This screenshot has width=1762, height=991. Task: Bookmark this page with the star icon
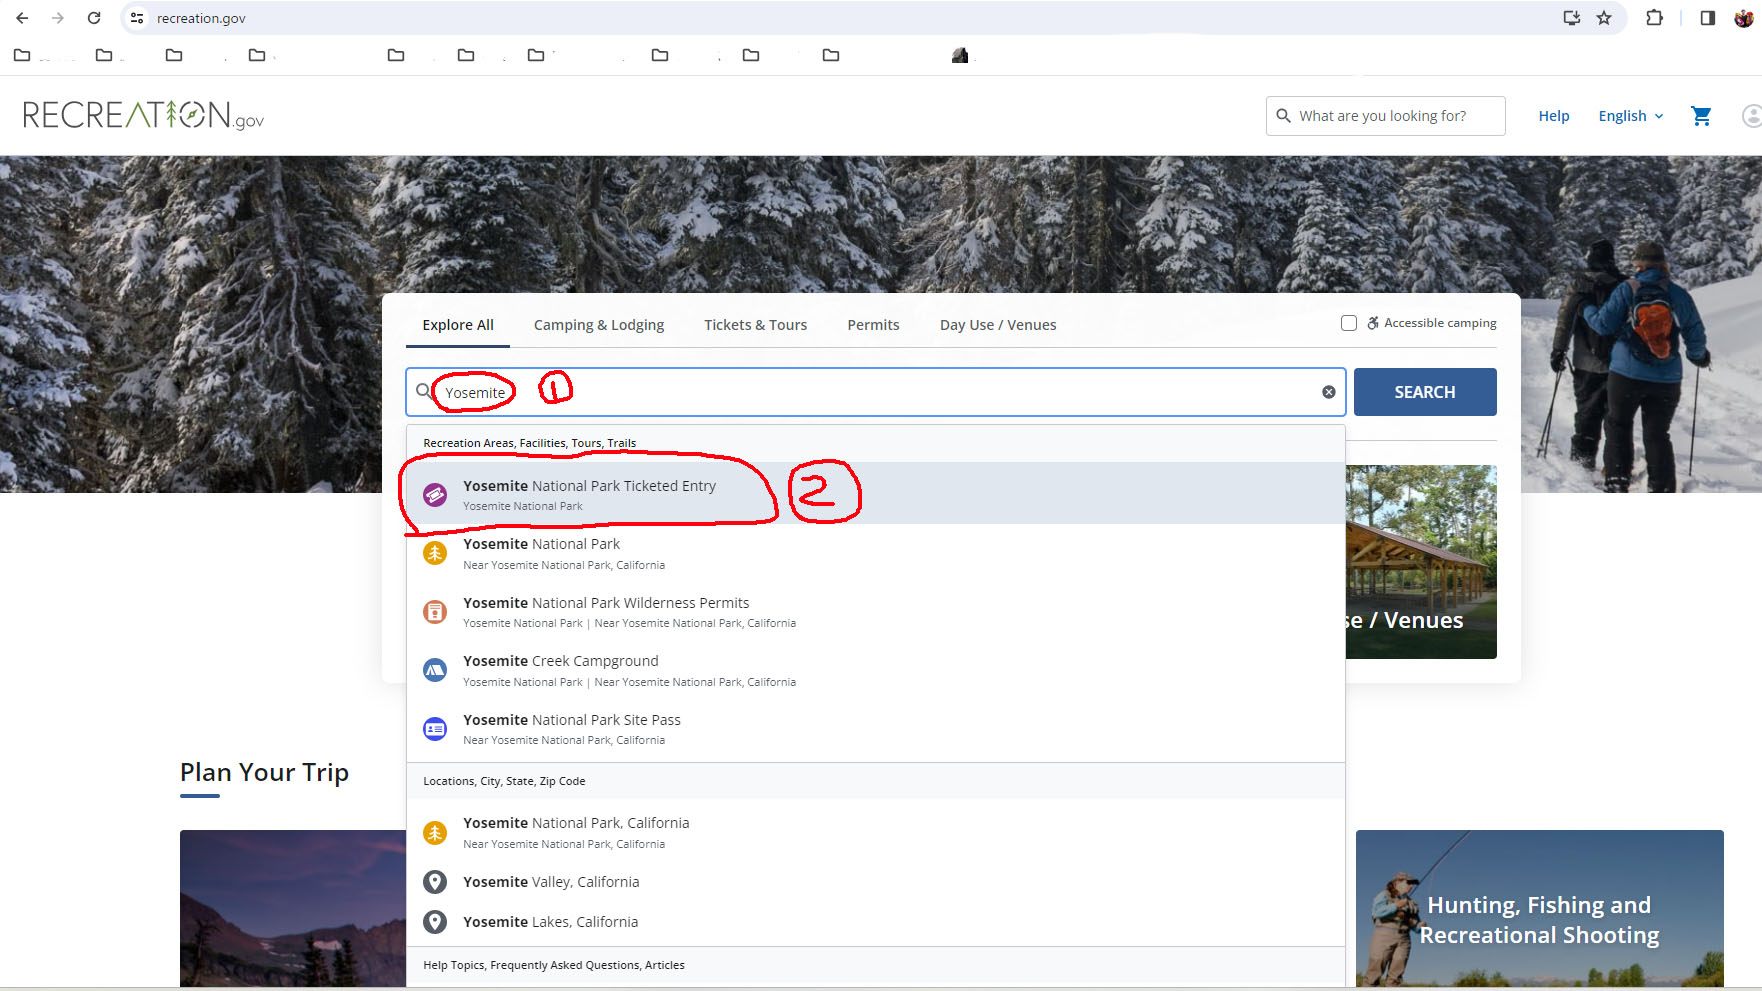1604,18
